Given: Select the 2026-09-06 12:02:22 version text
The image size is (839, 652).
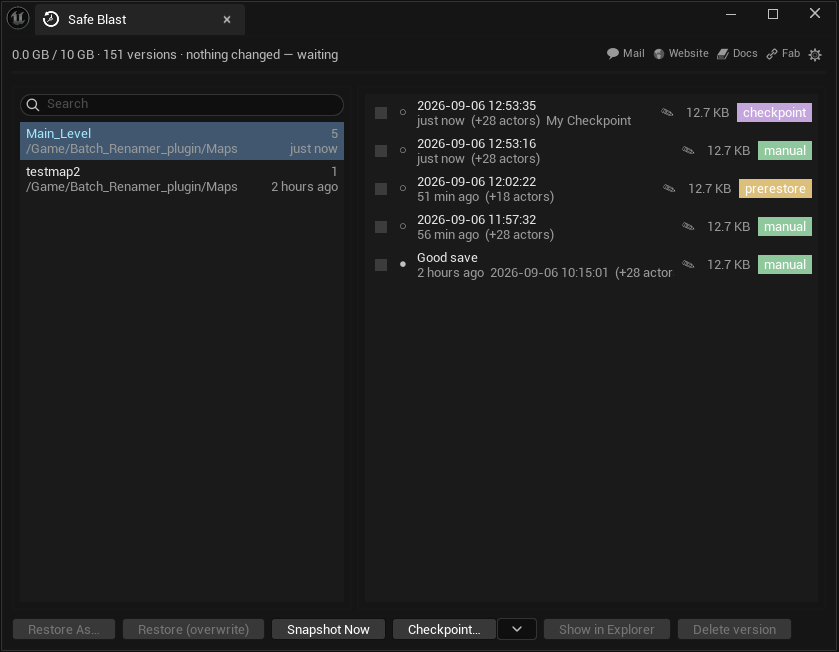Looking at the screenshot, I should 476,182.
